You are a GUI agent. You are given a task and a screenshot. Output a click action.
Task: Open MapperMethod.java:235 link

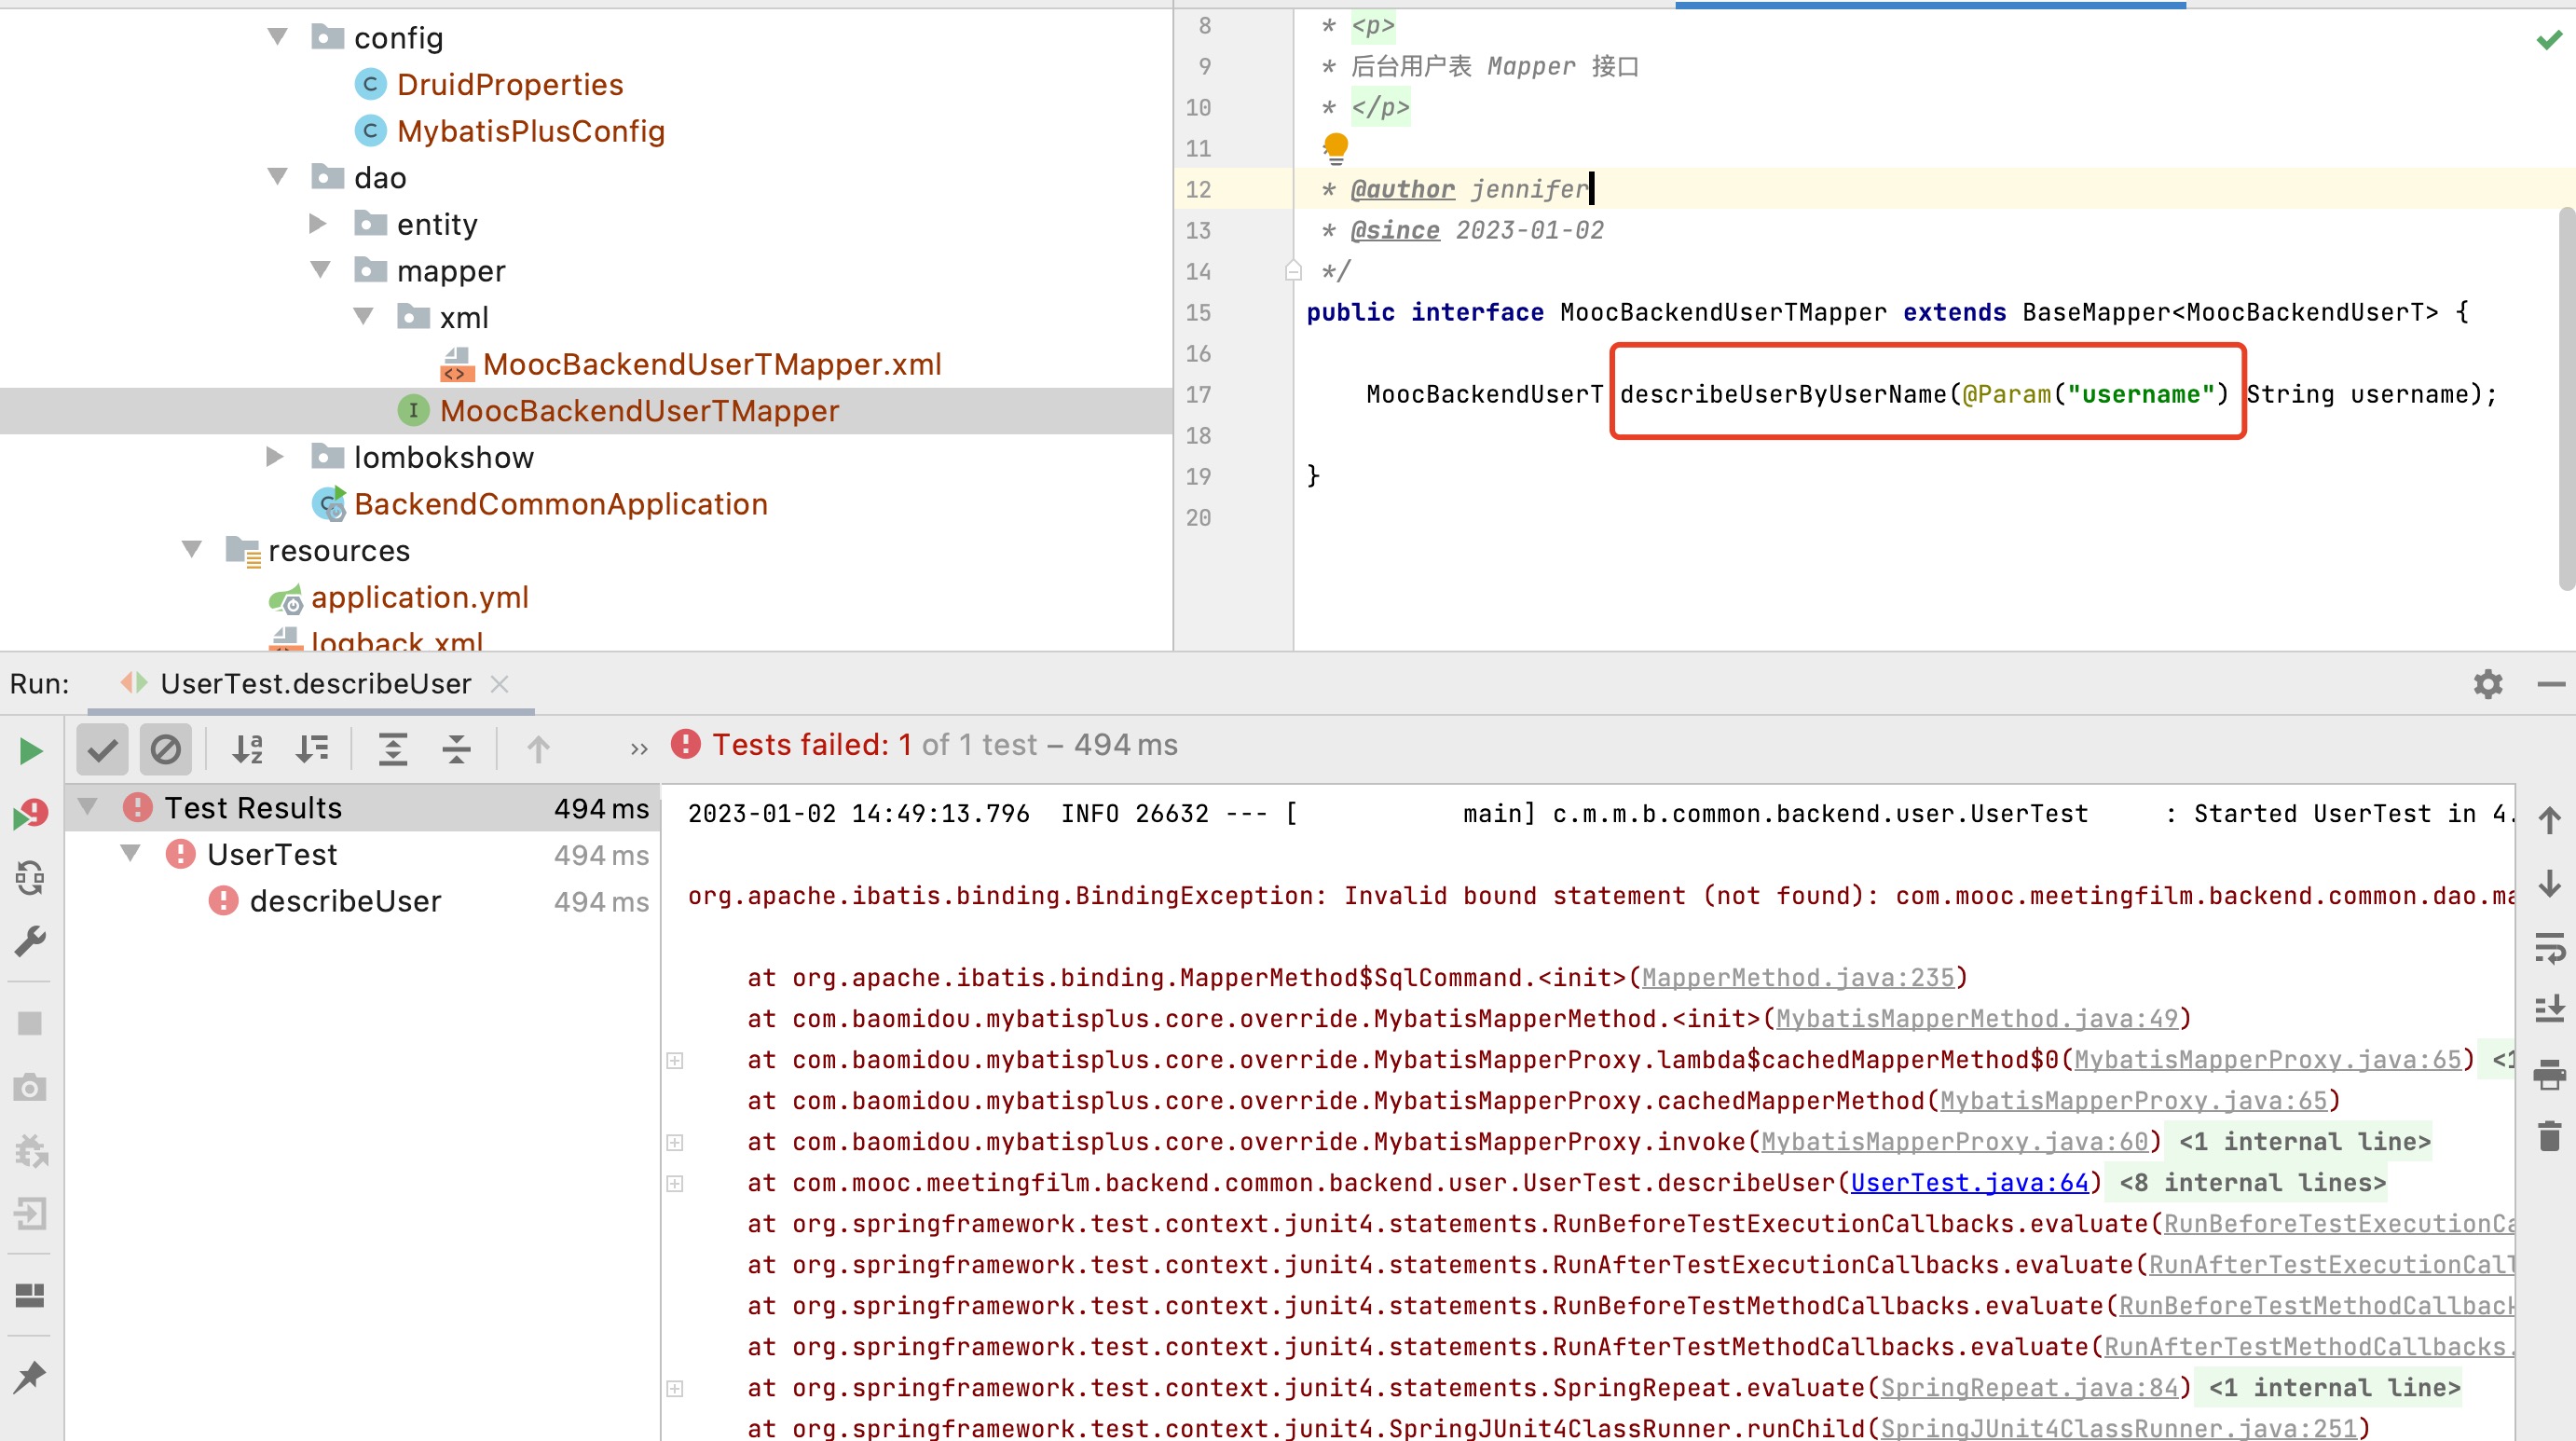(x=1798, y=977)
